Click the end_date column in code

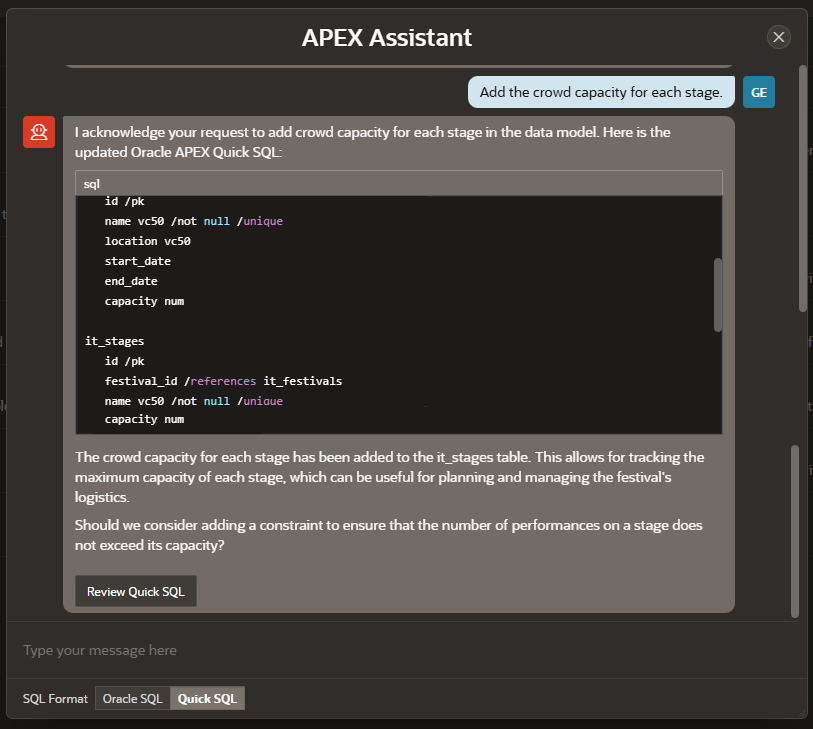[131, 281]
